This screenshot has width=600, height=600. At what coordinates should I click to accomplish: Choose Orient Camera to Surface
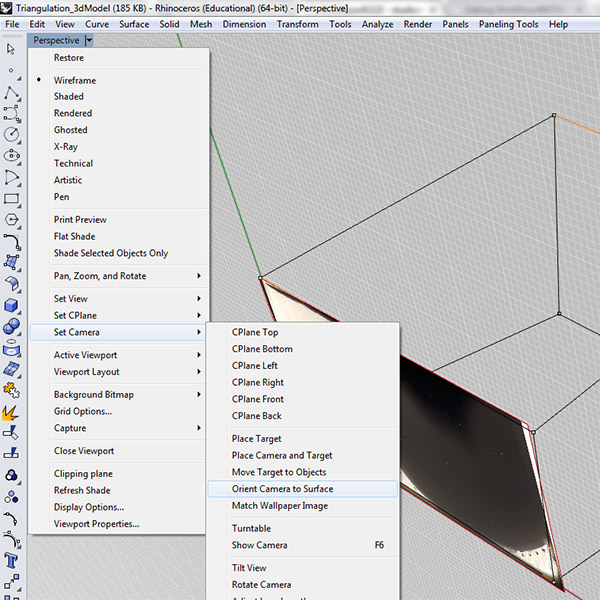(x=302, y=489)
